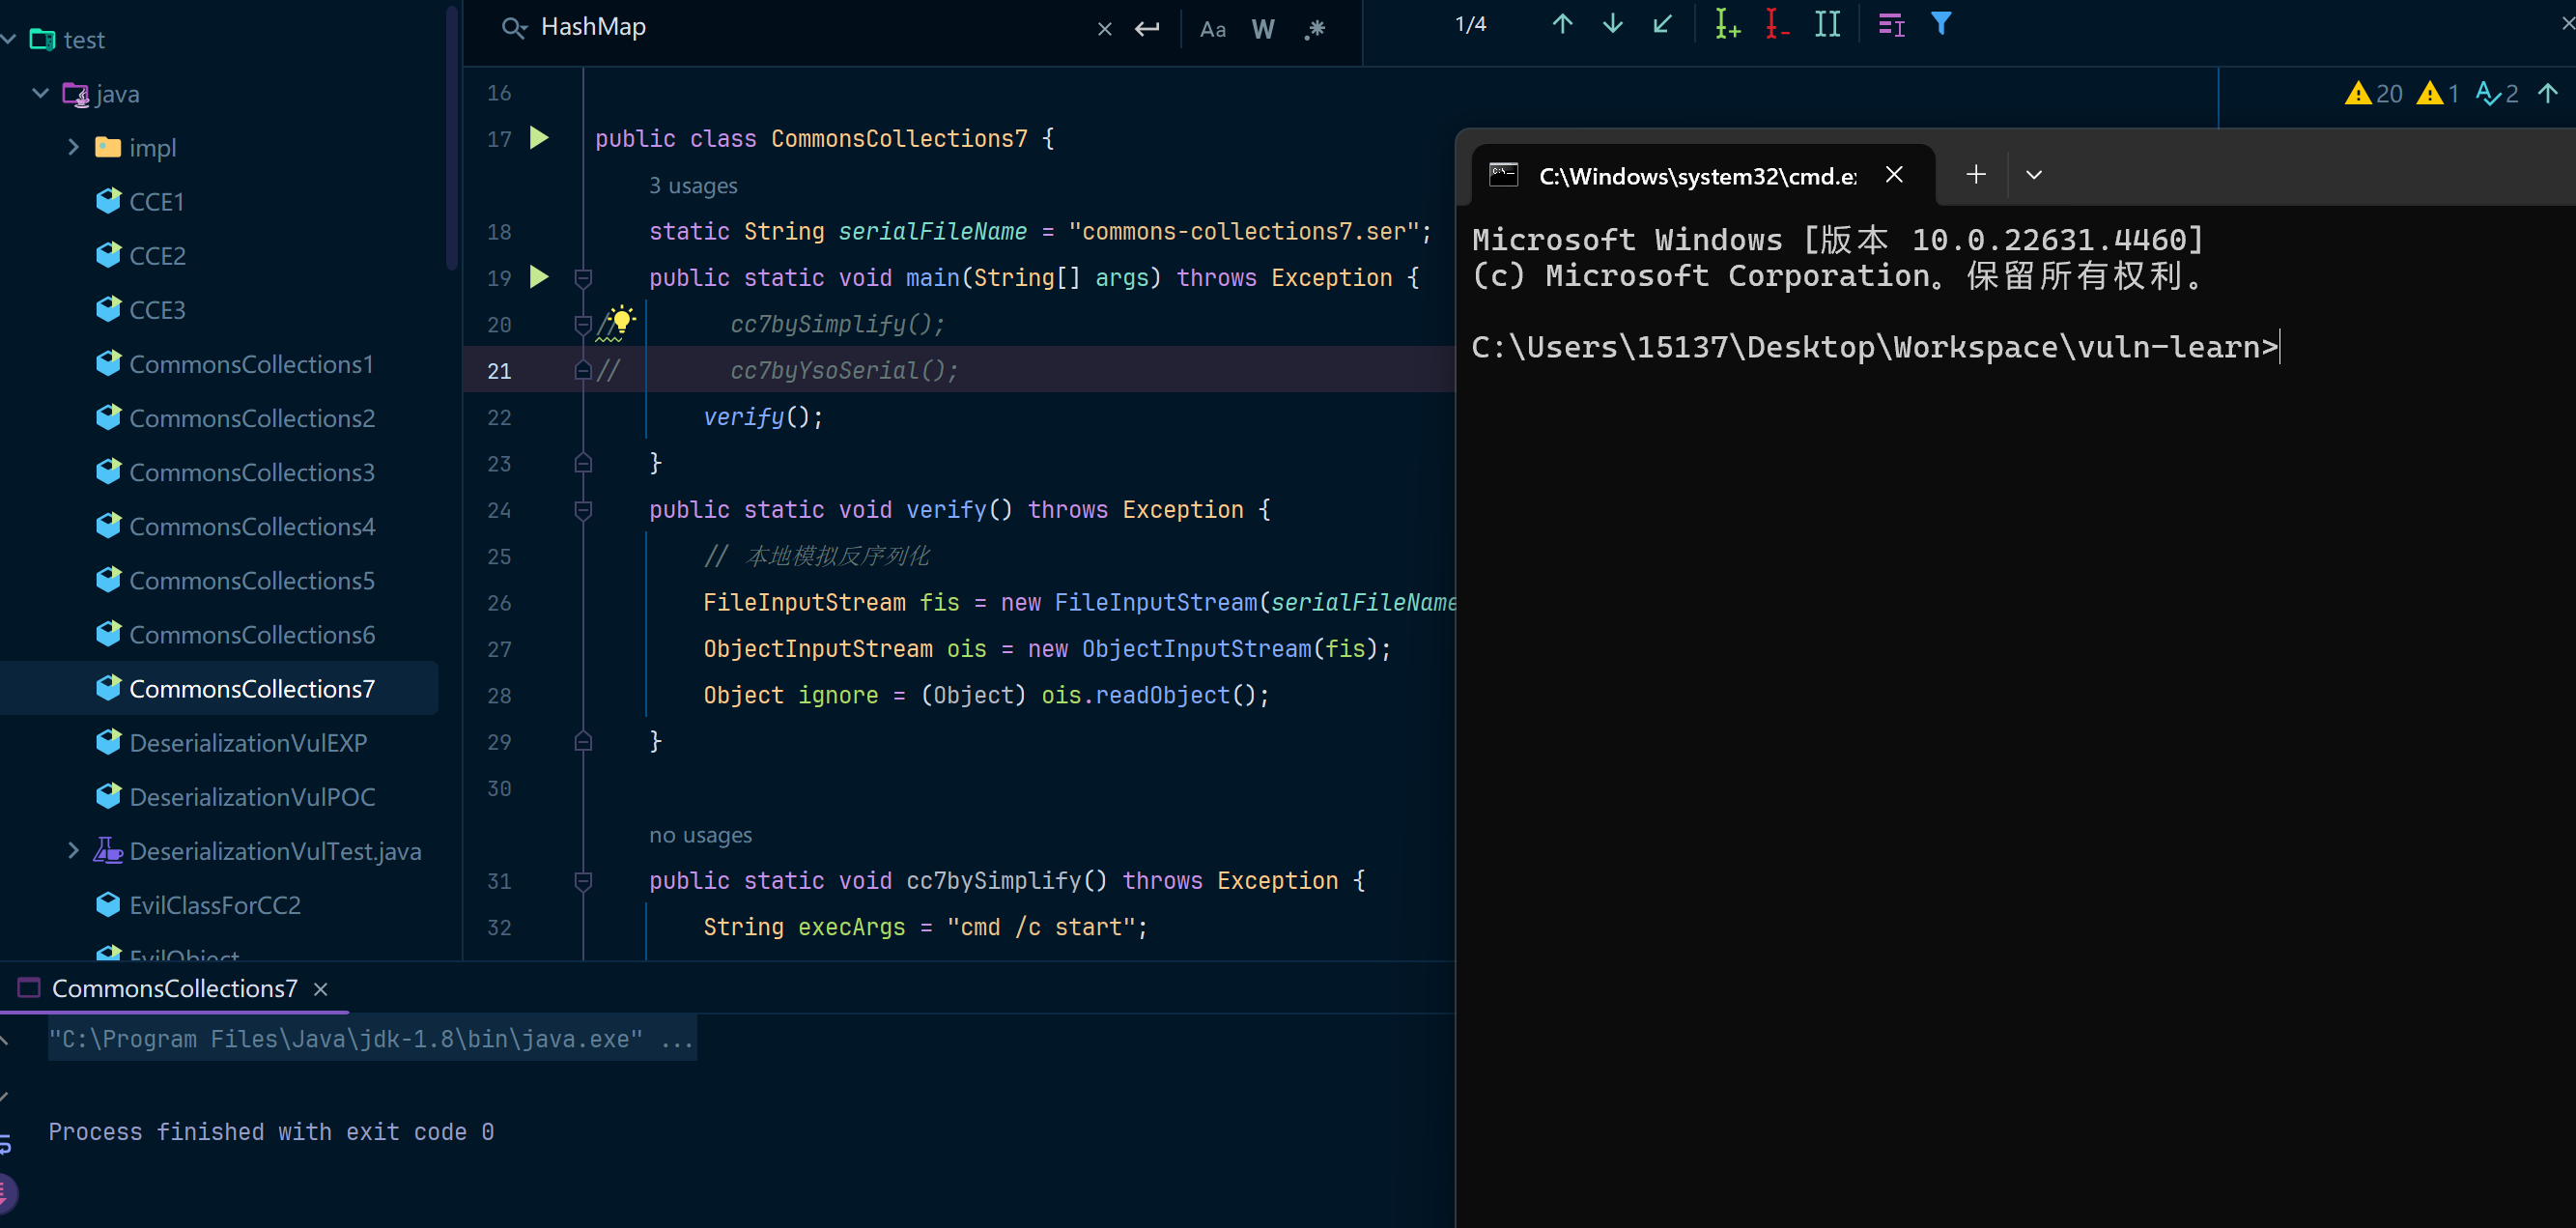Toggle whole Words matching in search
The height and width of the screenshot is (1228, 2576).
point(1263,28)
